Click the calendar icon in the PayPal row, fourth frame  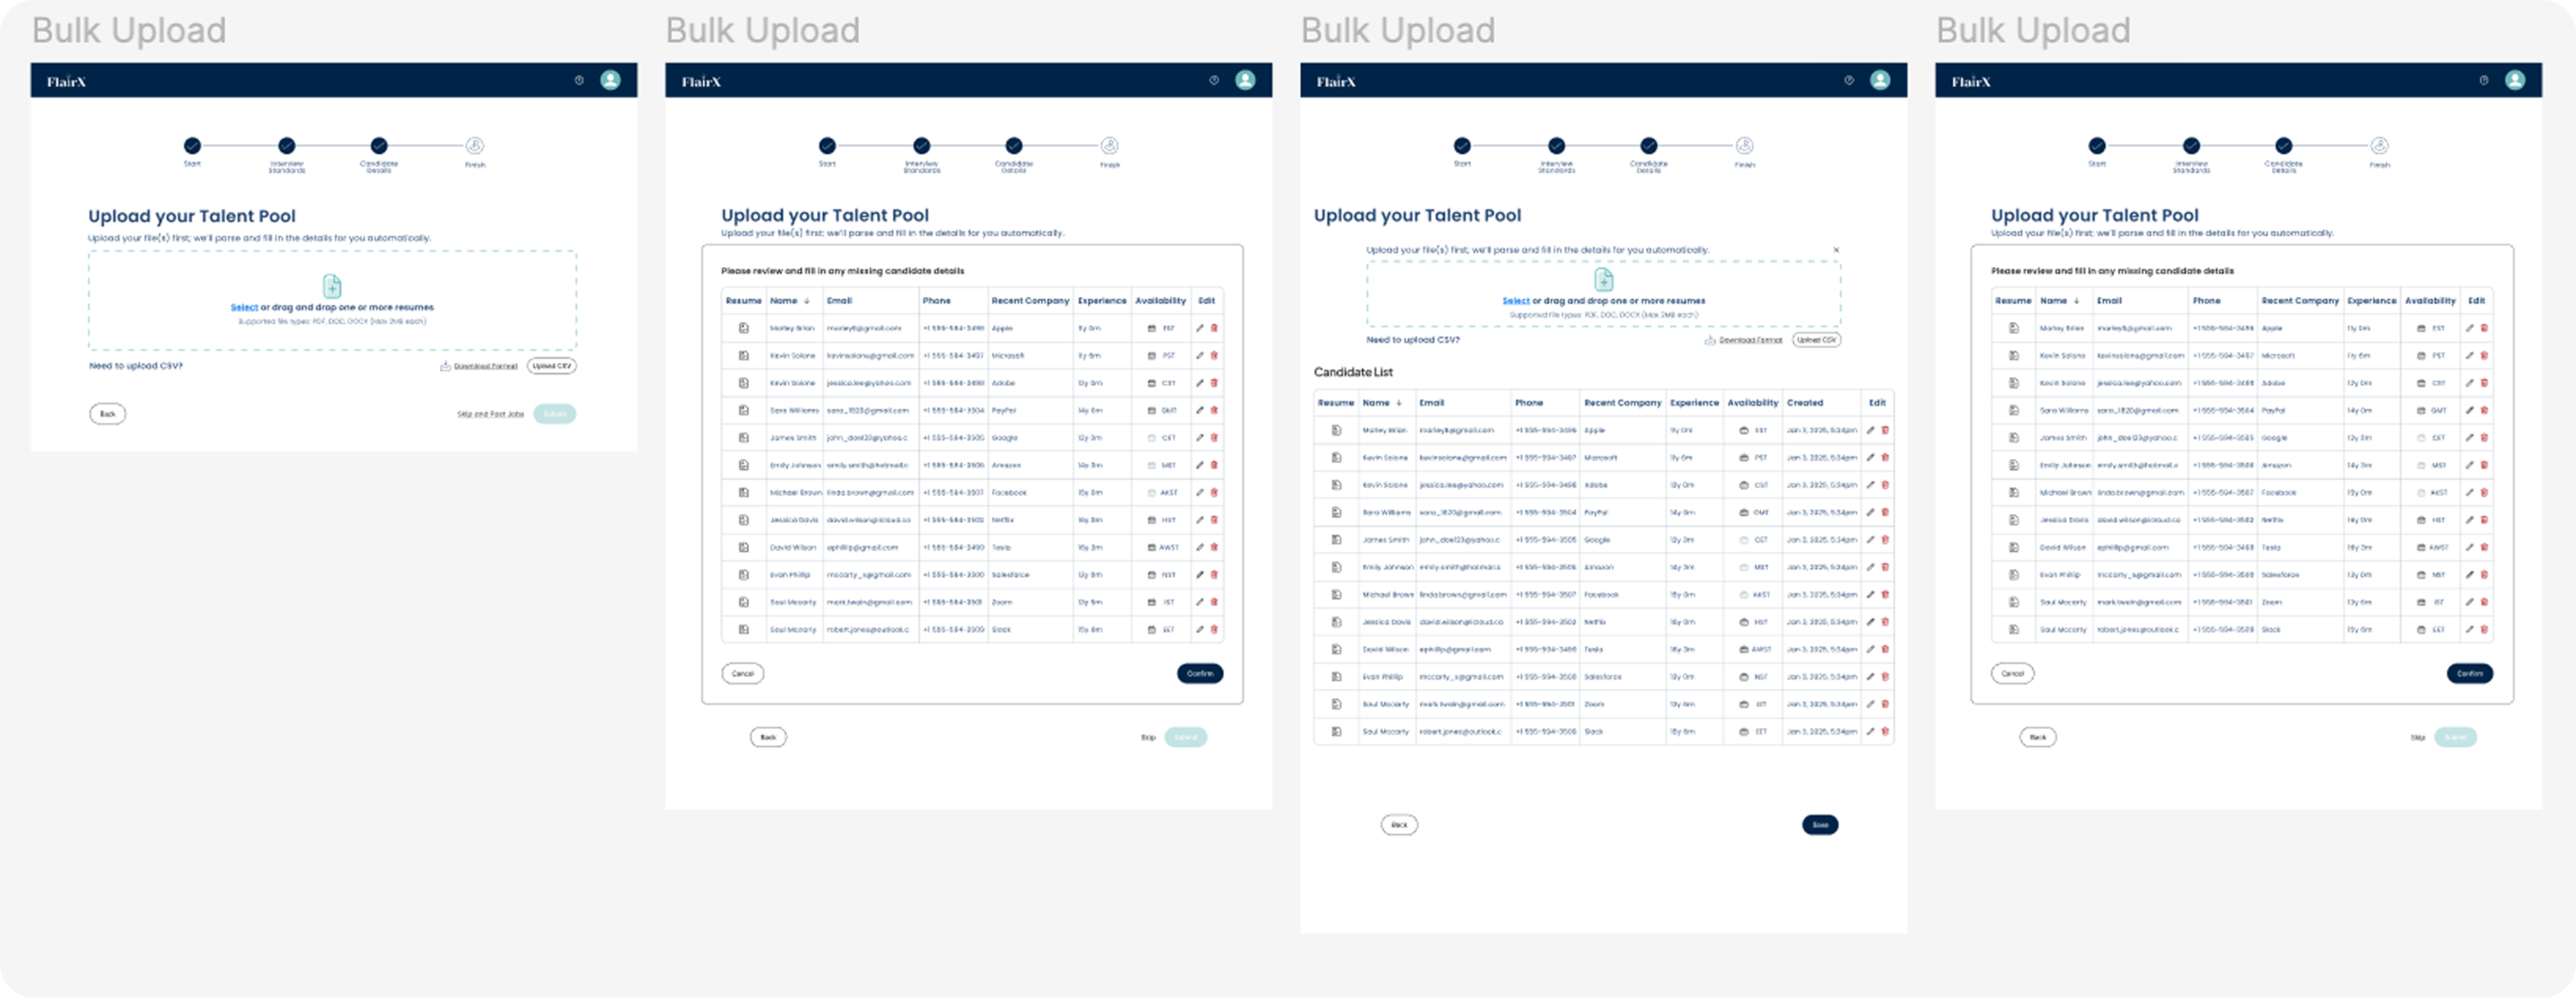2421,410
